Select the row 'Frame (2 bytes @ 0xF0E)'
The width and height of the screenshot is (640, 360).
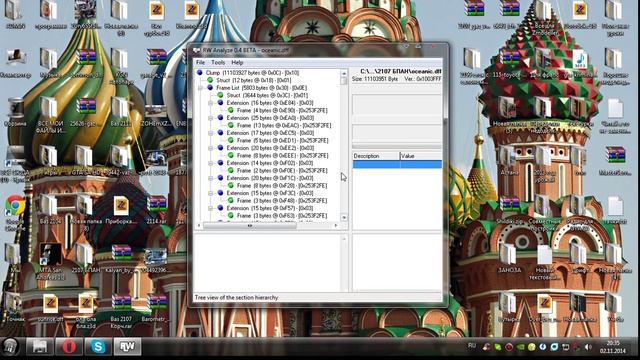(x=282, y=171)
